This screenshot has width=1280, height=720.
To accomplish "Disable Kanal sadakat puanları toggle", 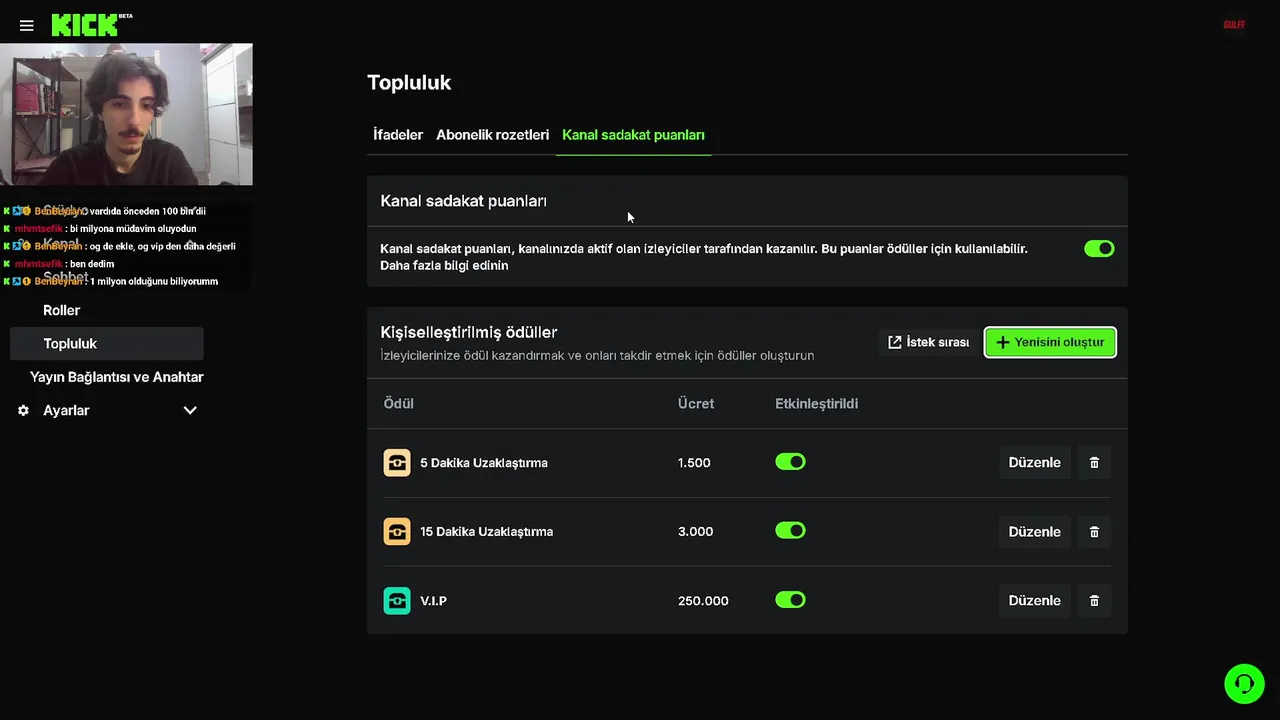I will 1099,249.
